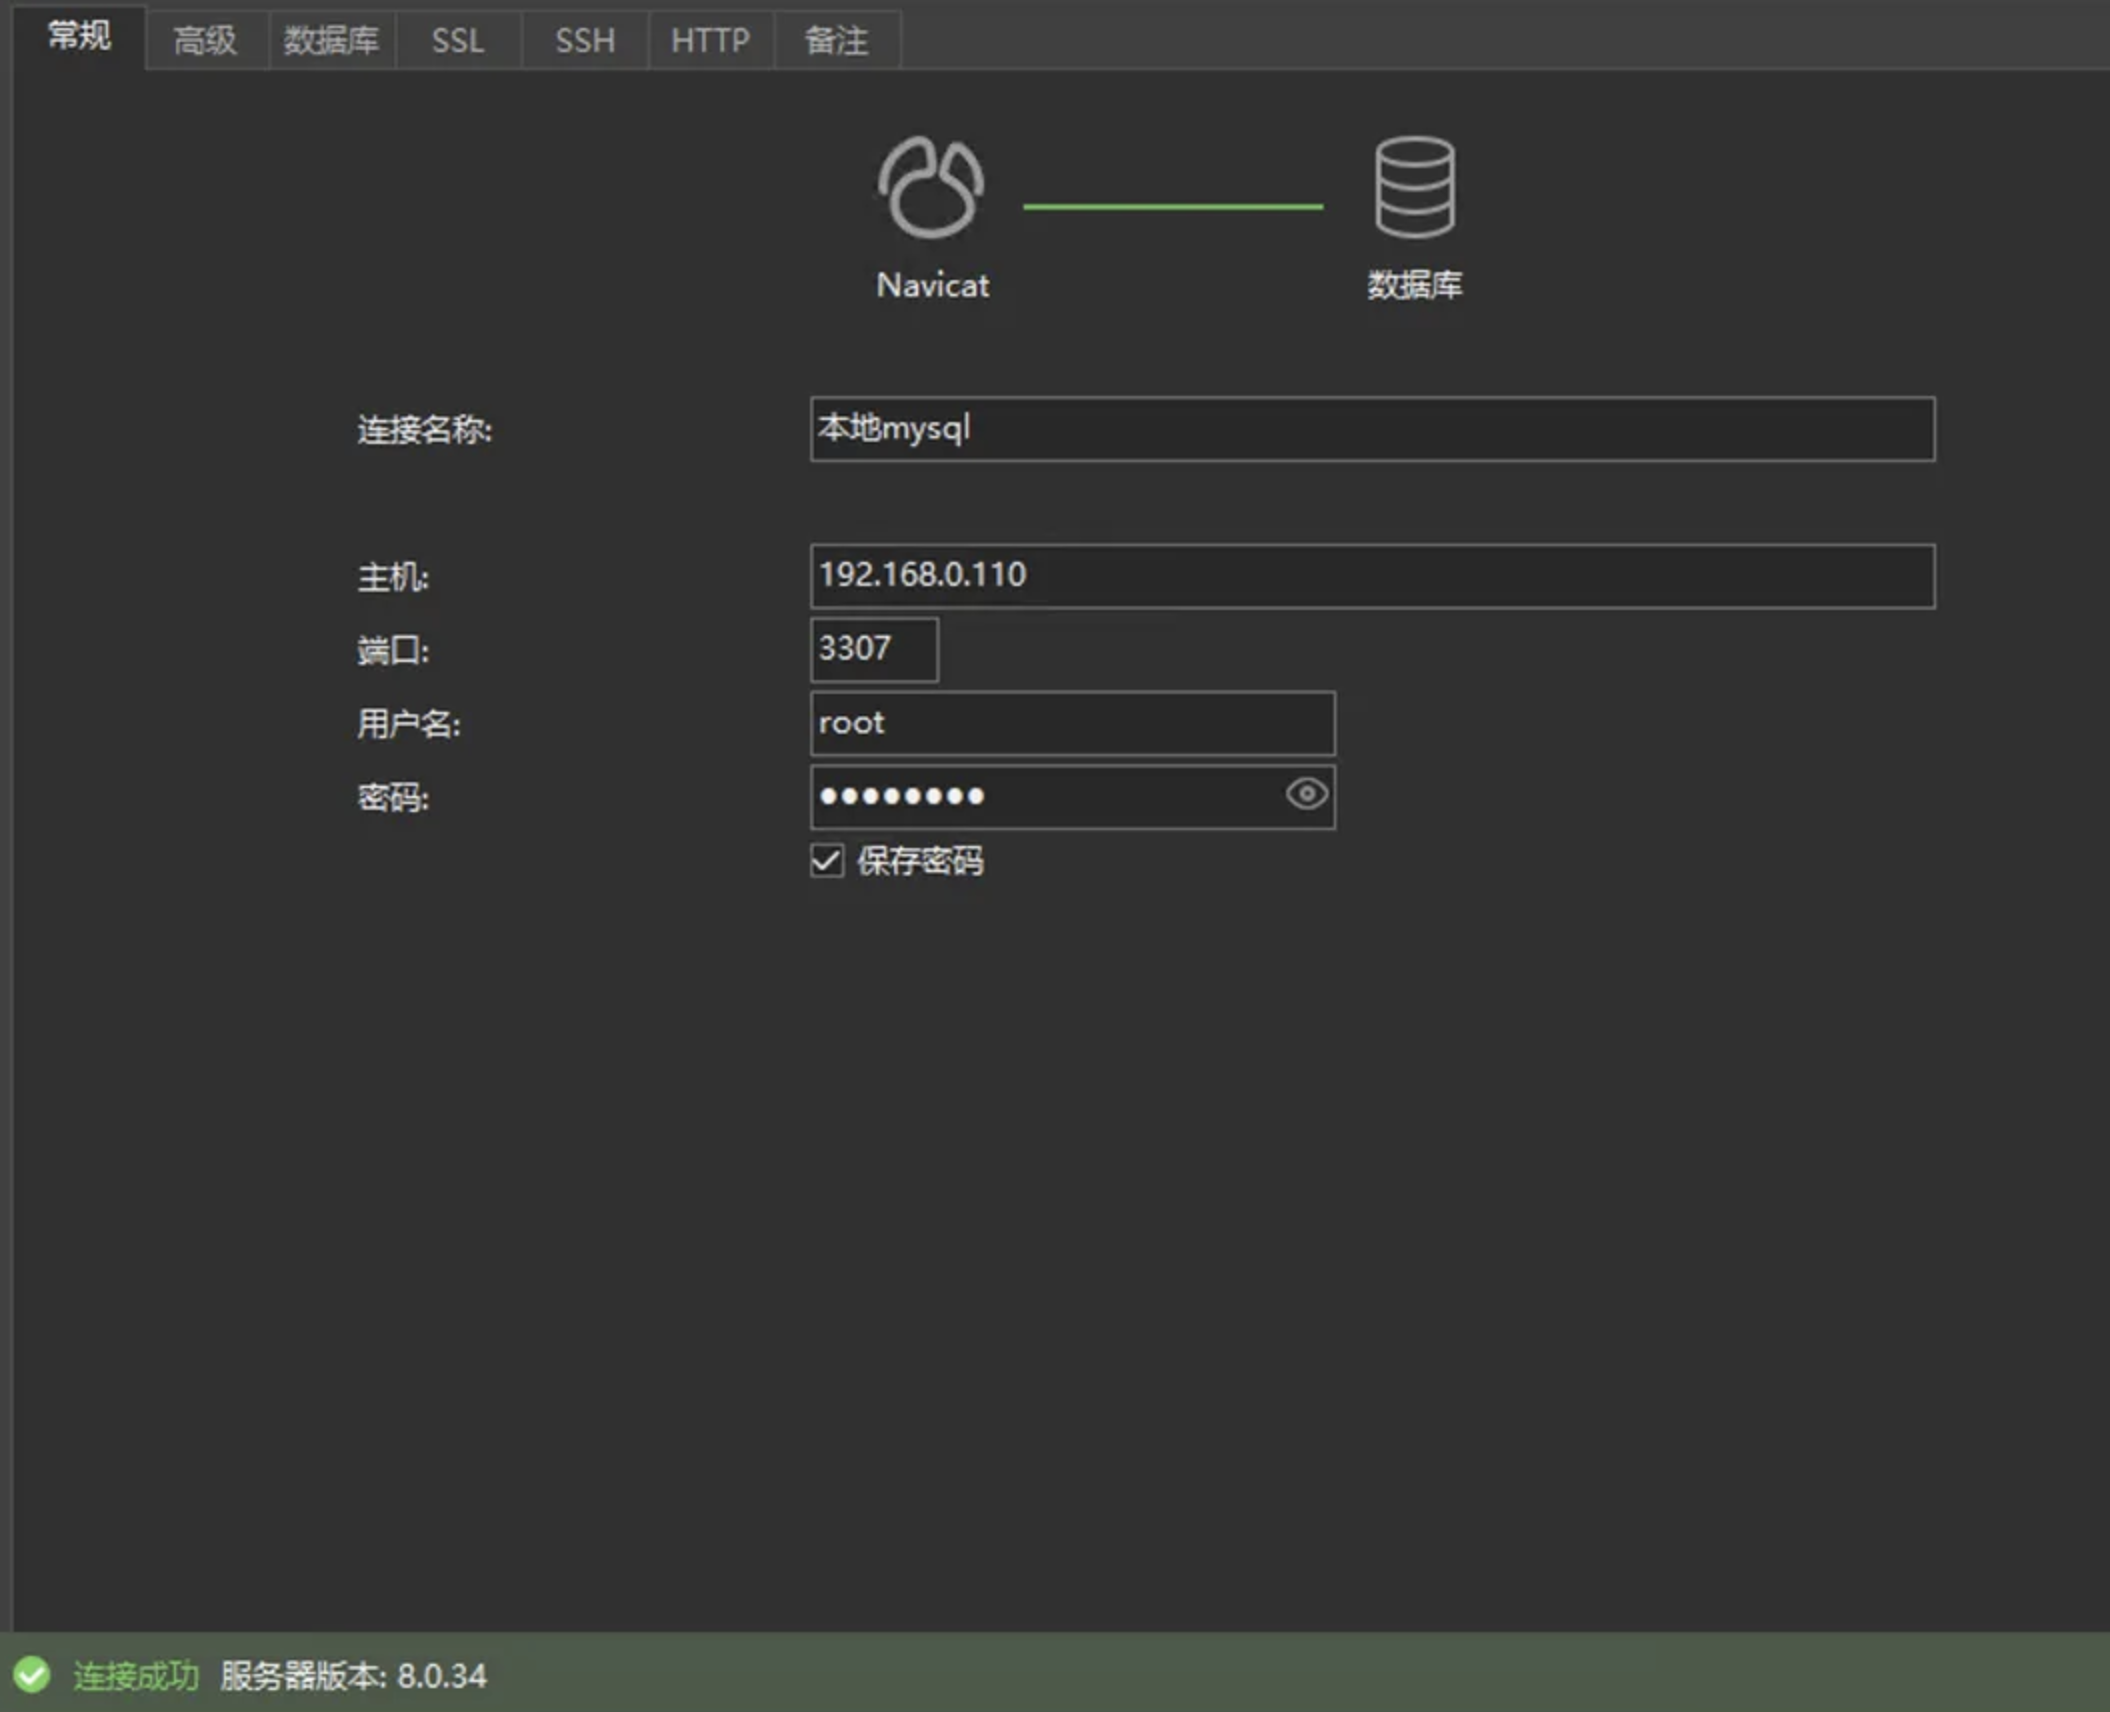Click the 主机 field showing 192.168.0.110
Screen dimensions: 2110x1712
tap(1371, 576)
